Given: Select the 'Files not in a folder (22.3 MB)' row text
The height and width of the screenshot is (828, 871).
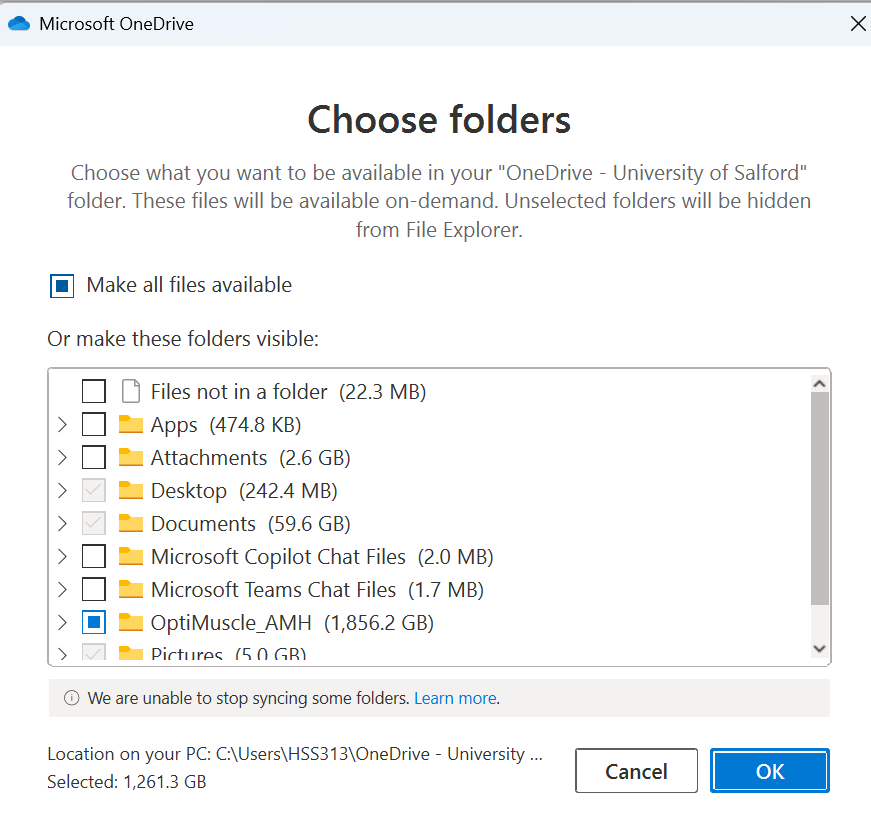Looking at the screenshot, I should pos(288,392).
